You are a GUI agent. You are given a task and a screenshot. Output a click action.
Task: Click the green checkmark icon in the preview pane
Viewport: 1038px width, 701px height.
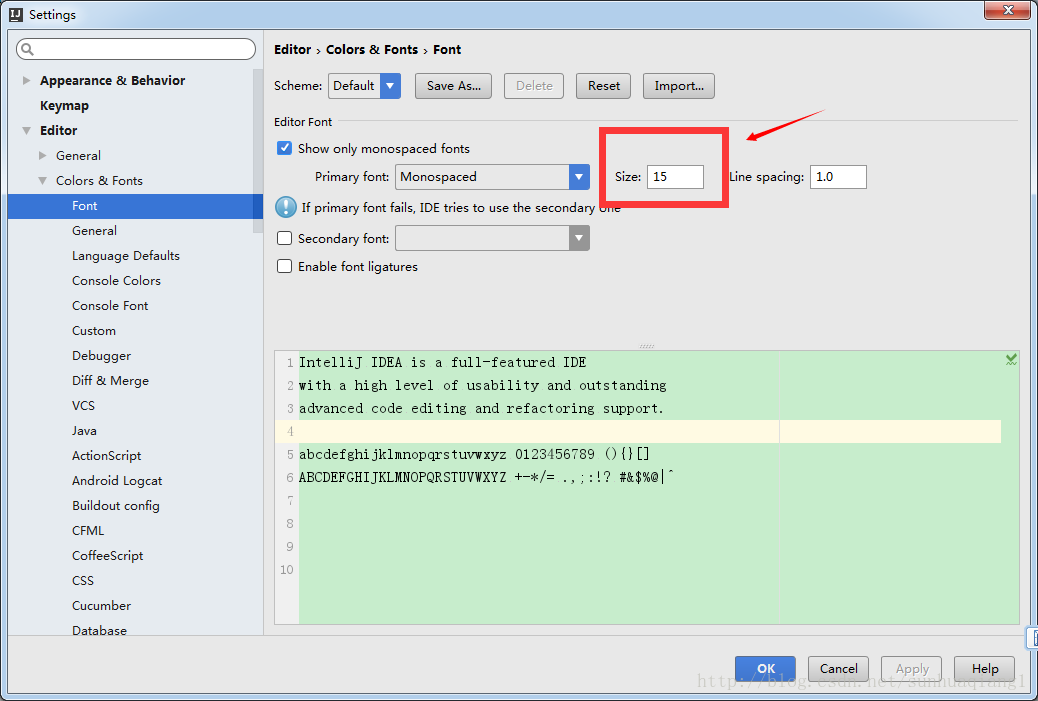click(1010, 358)
